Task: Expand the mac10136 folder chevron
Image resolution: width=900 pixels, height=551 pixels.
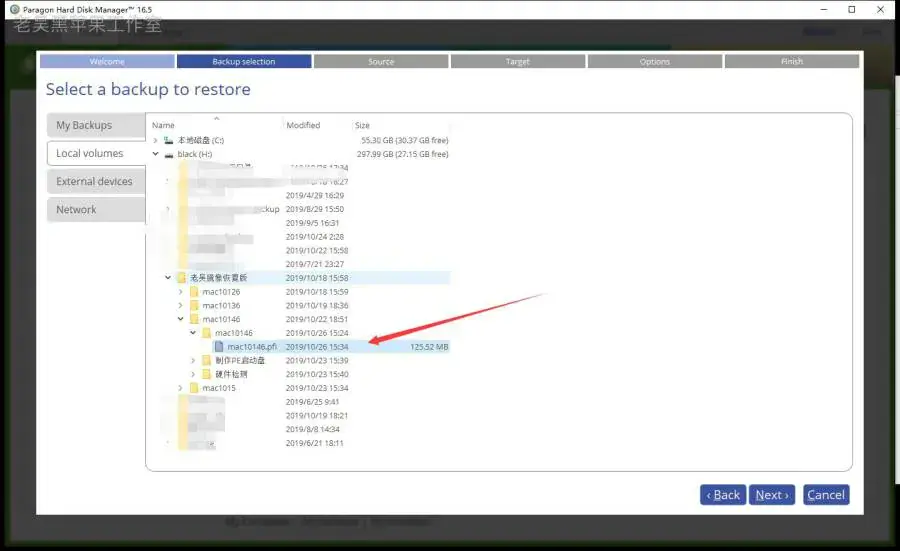Action: point(180,305)
